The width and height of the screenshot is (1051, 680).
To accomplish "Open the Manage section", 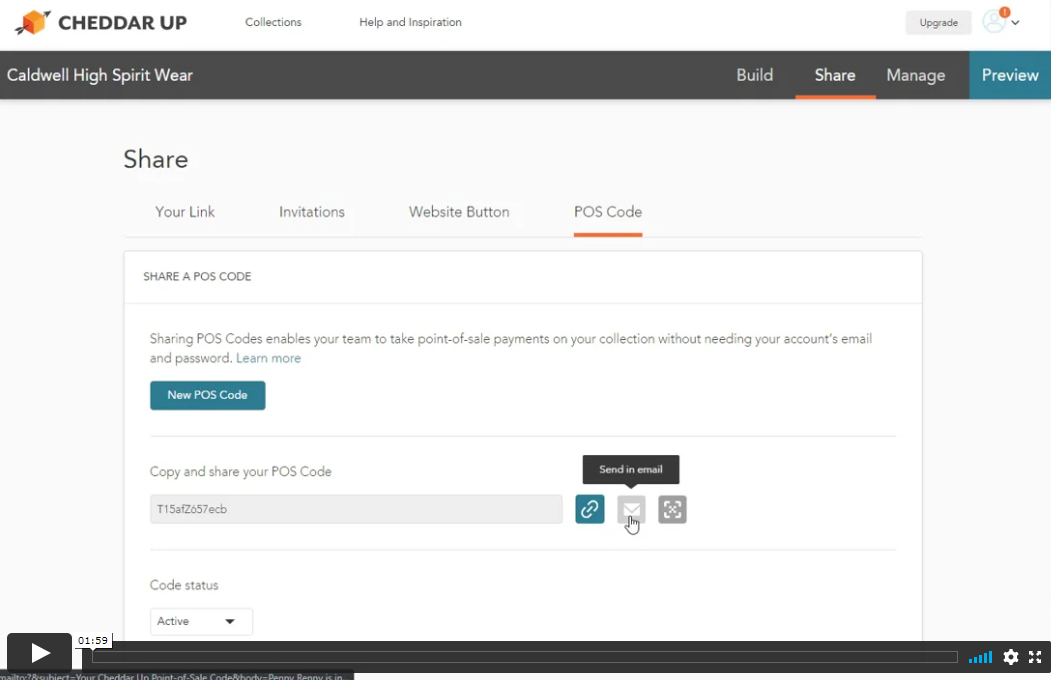I will pos(915,75).
